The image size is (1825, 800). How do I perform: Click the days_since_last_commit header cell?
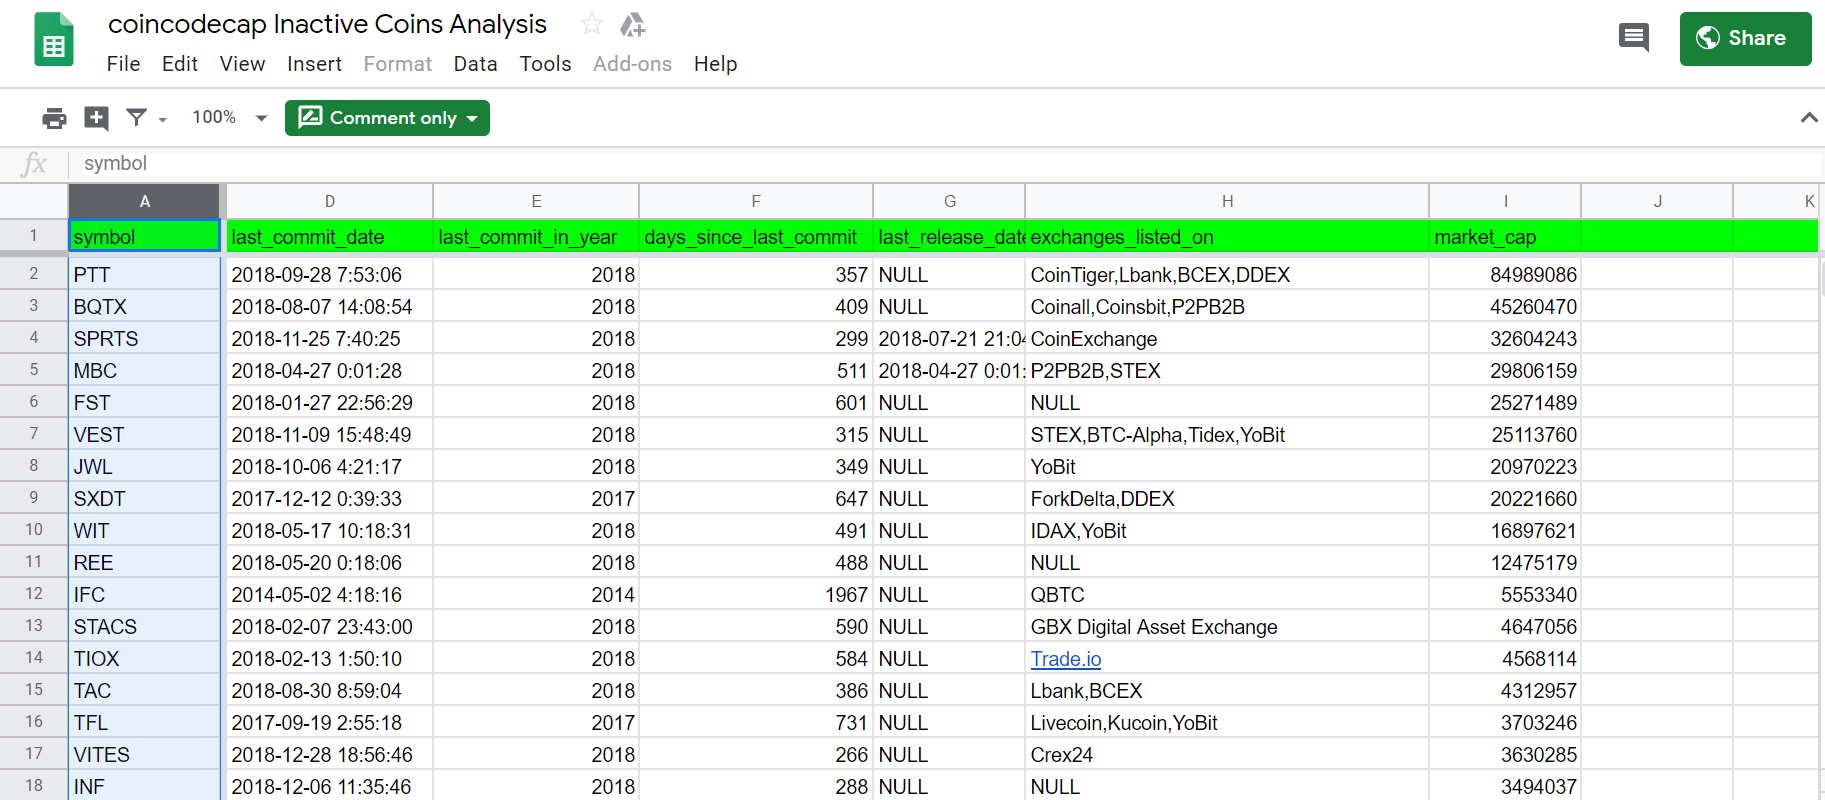pyautogui.click(x=756, y=236)
